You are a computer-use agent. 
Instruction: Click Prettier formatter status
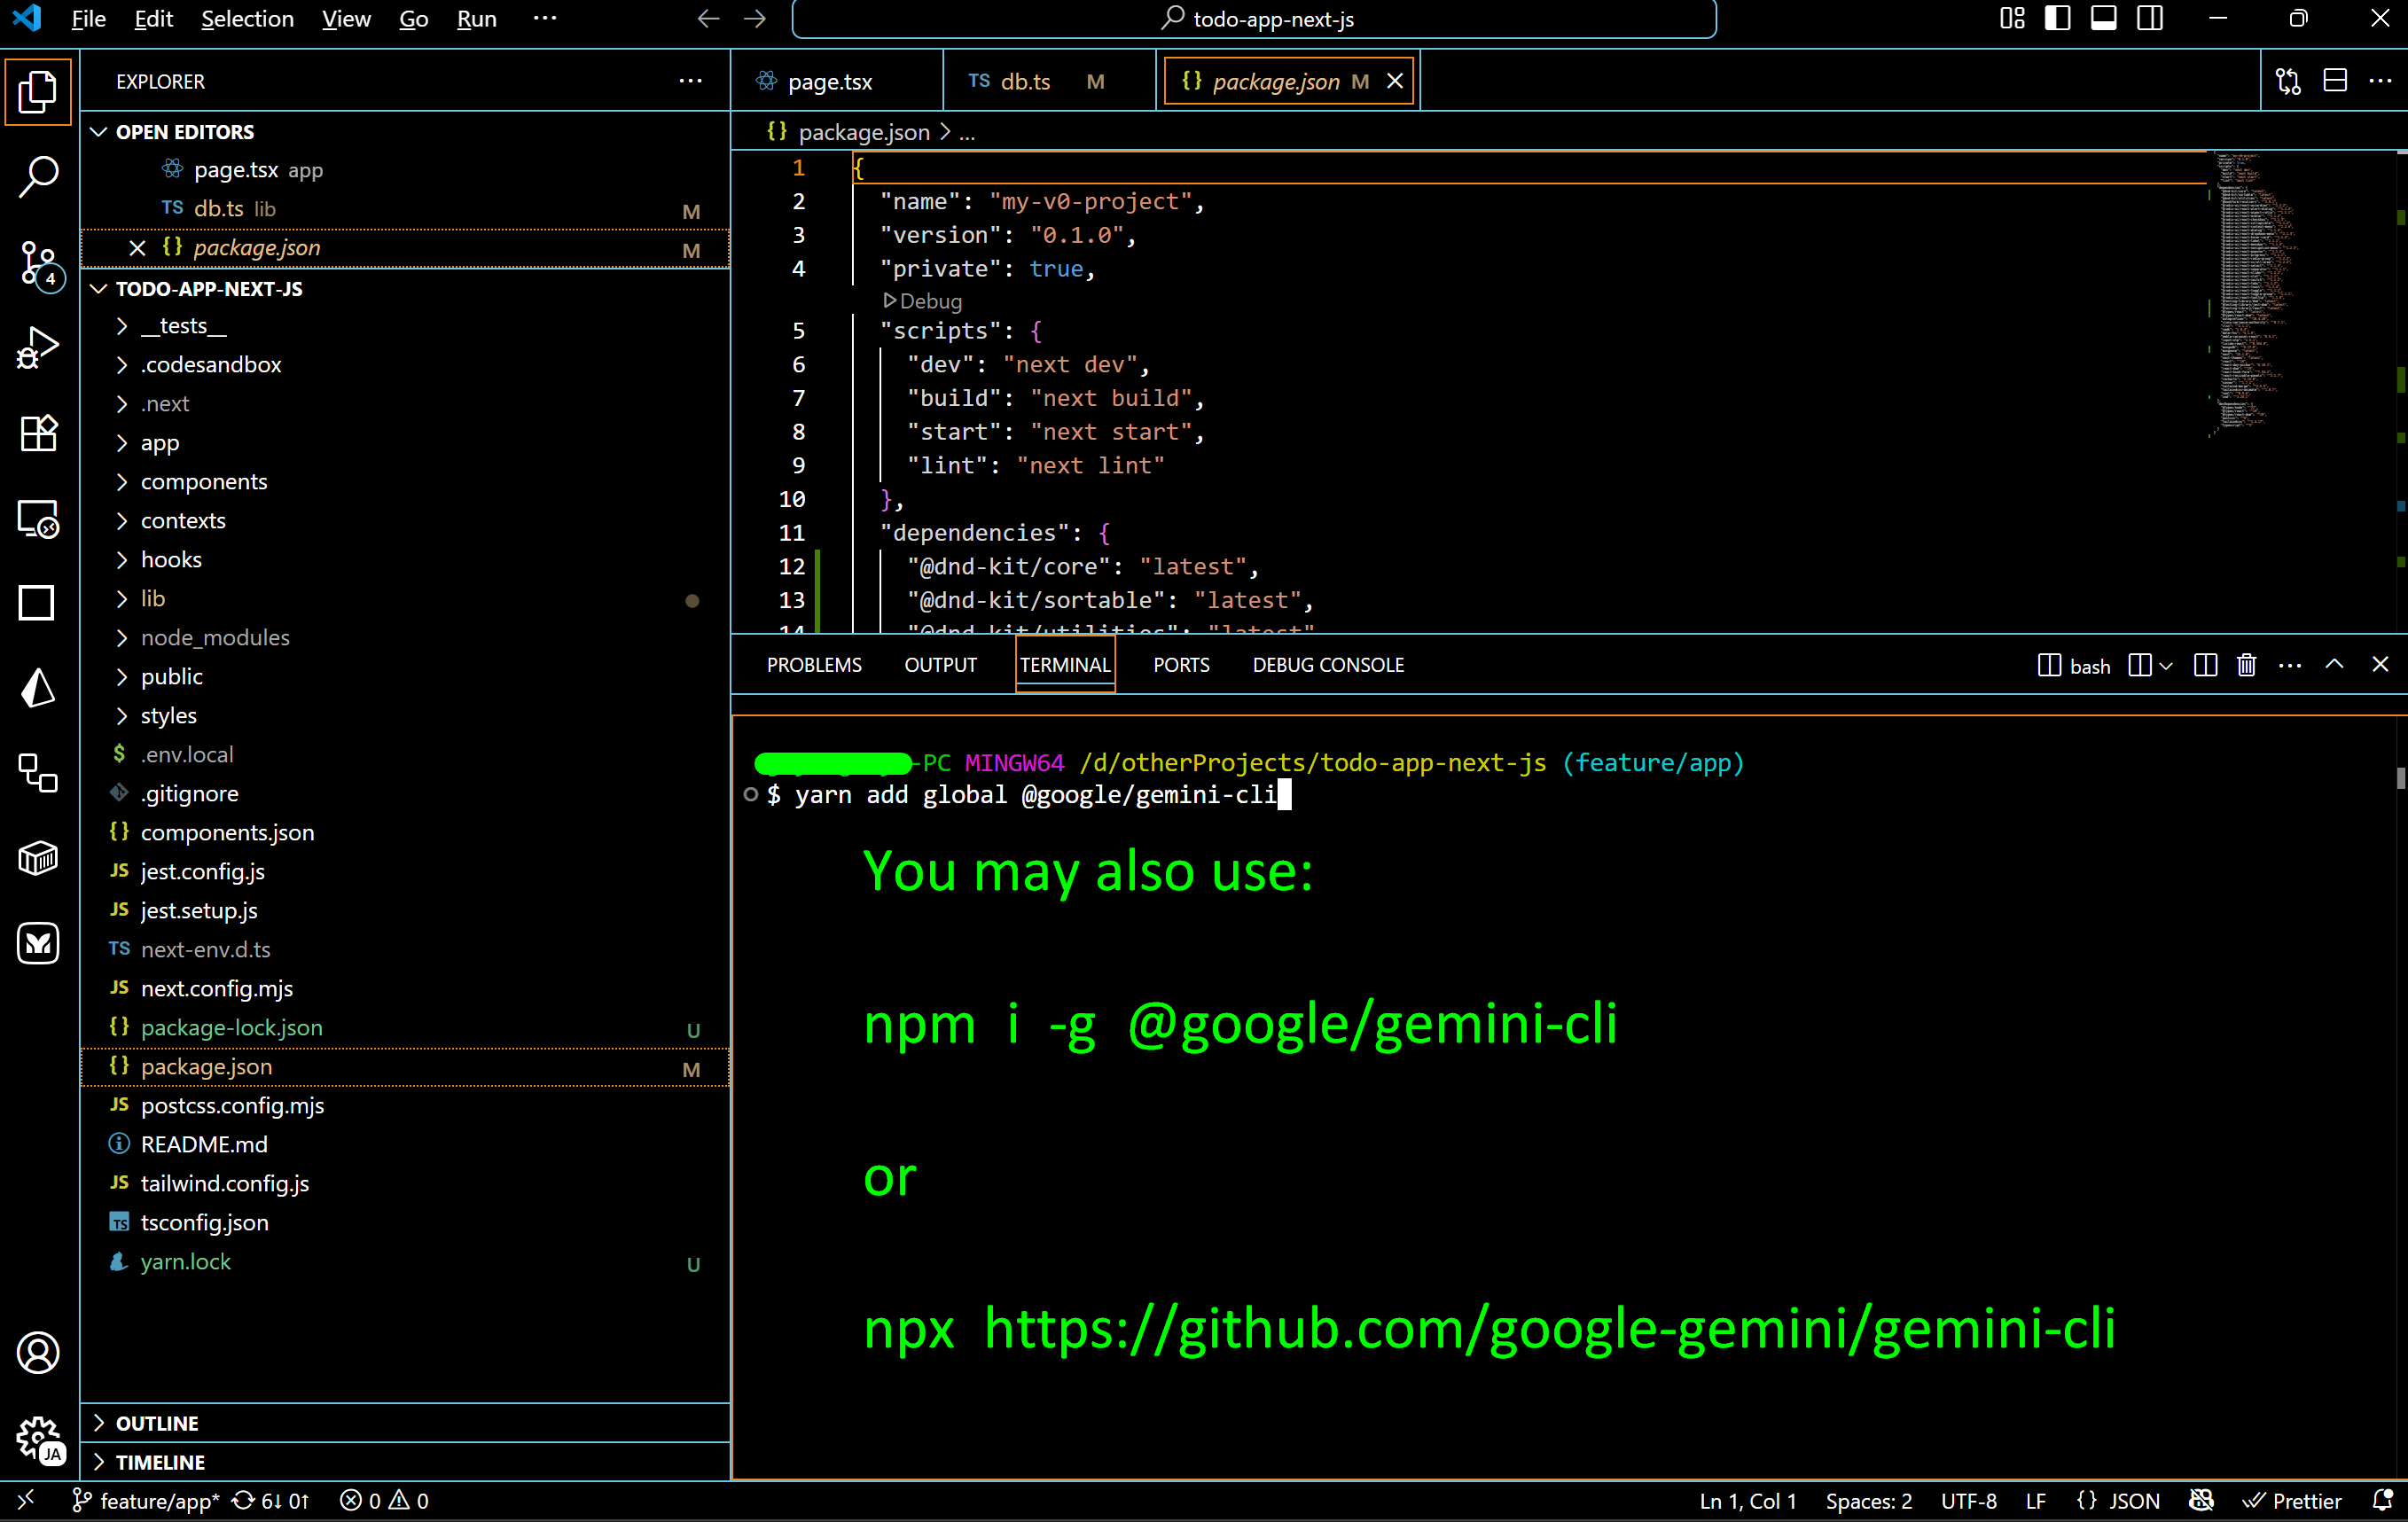tap(2292, 1500)
